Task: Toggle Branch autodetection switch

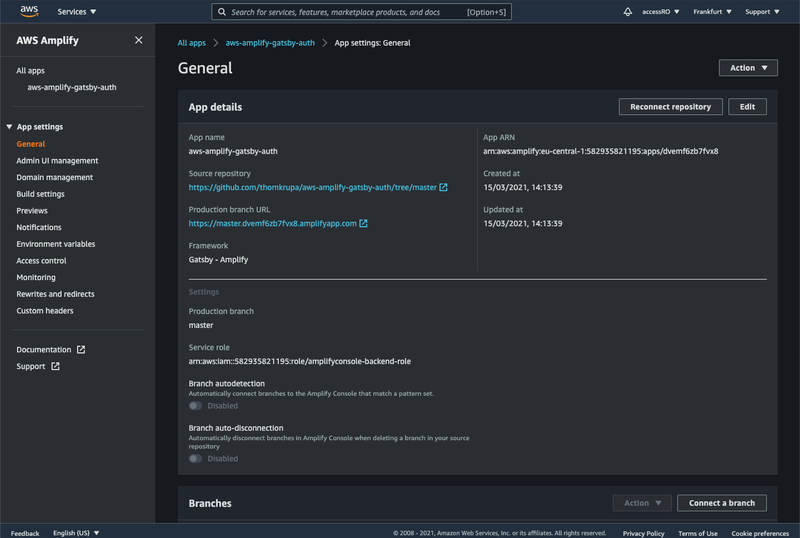Action: [x=195, y=406]
